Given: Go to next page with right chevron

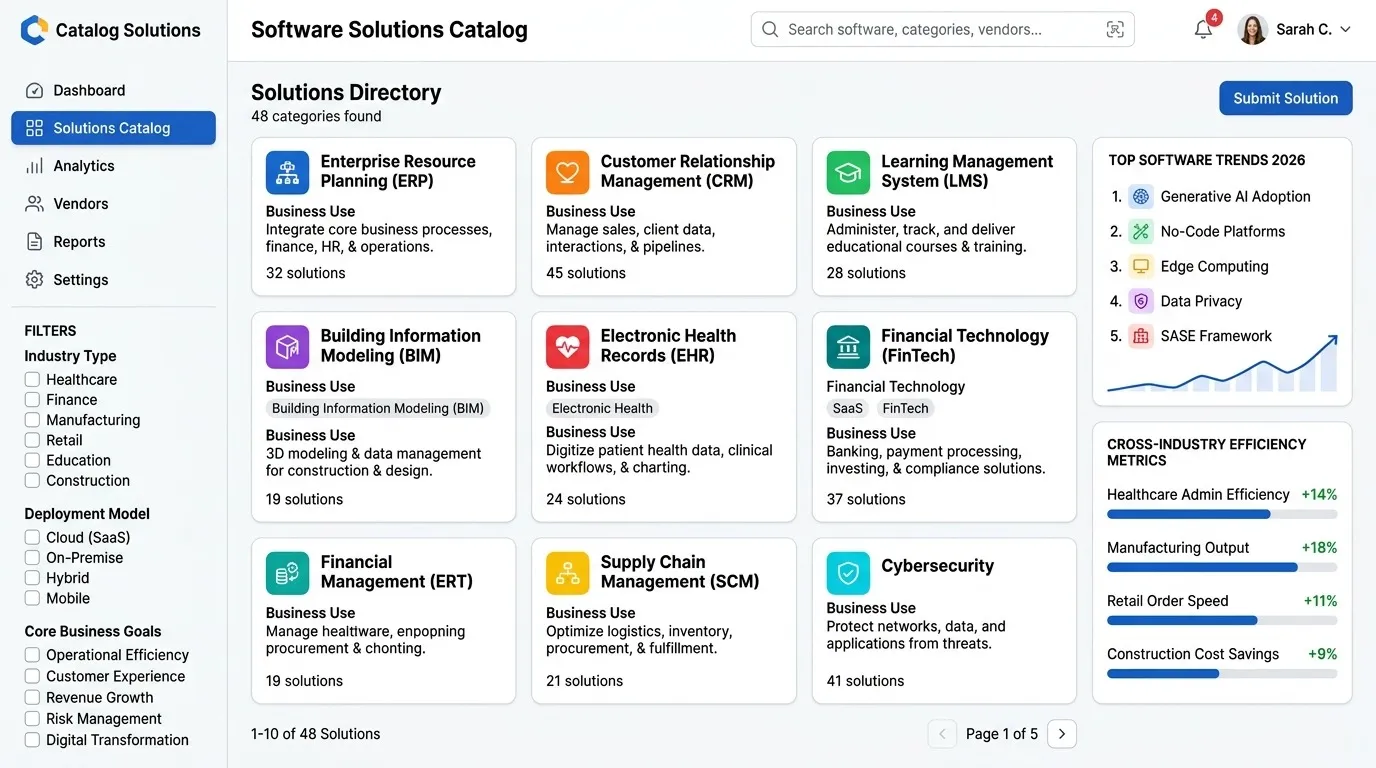Looking at the screenshot, I should (x=1062, y=734).
